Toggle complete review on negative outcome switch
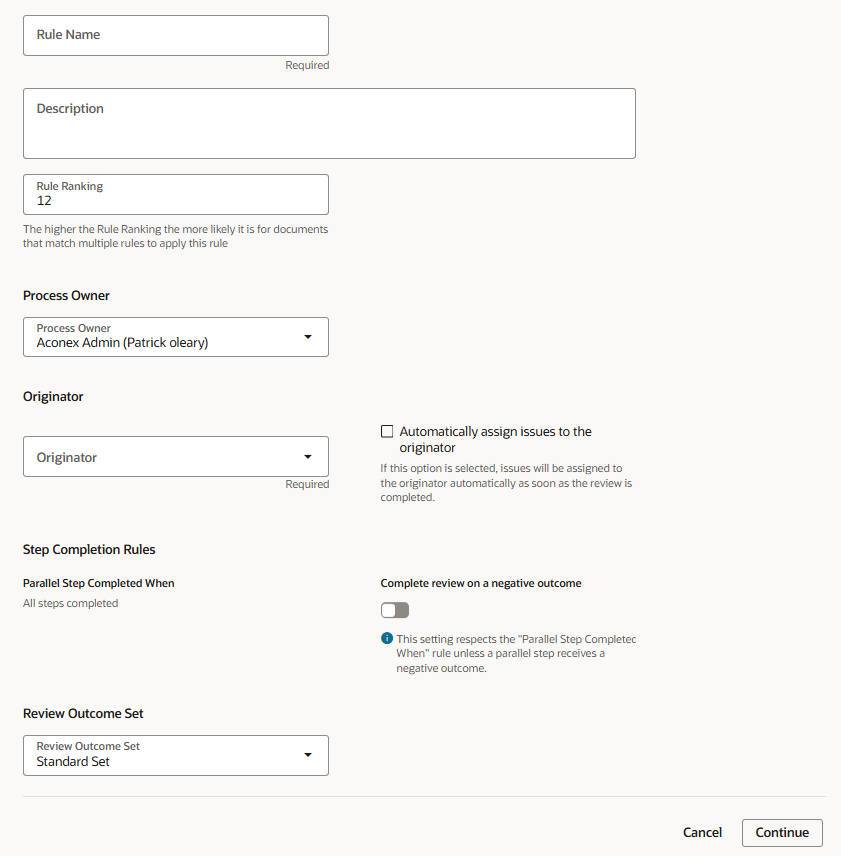 [x=395, y=610]
